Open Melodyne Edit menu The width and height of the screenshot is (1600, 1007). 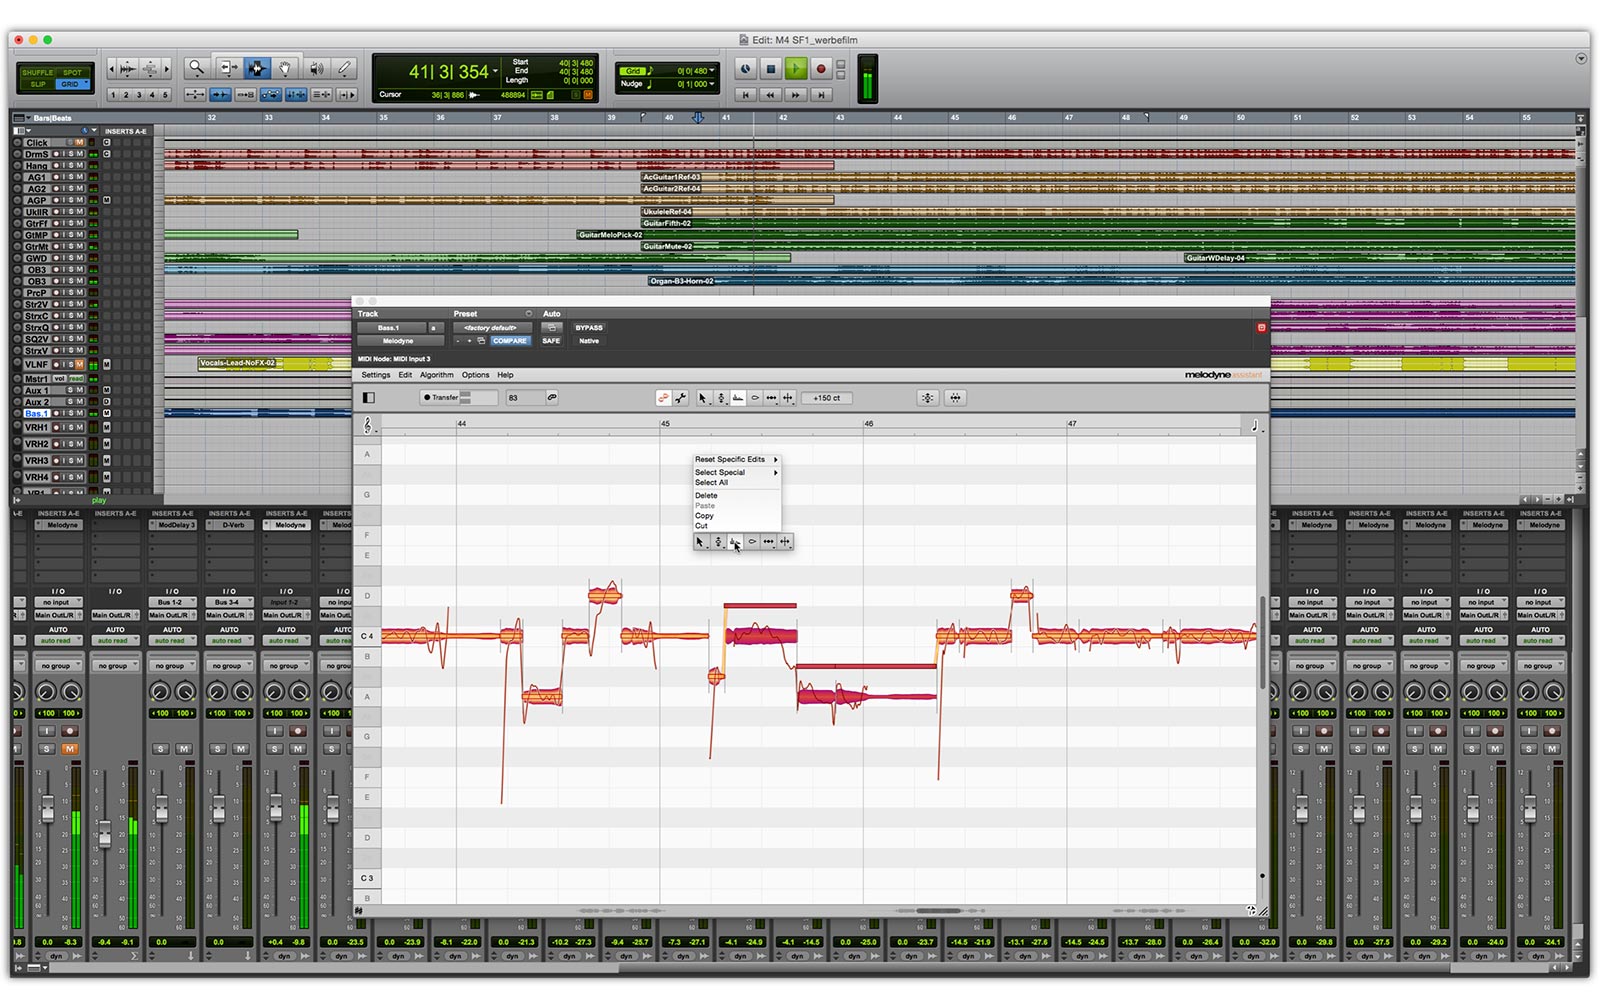[x=405, y=375]
